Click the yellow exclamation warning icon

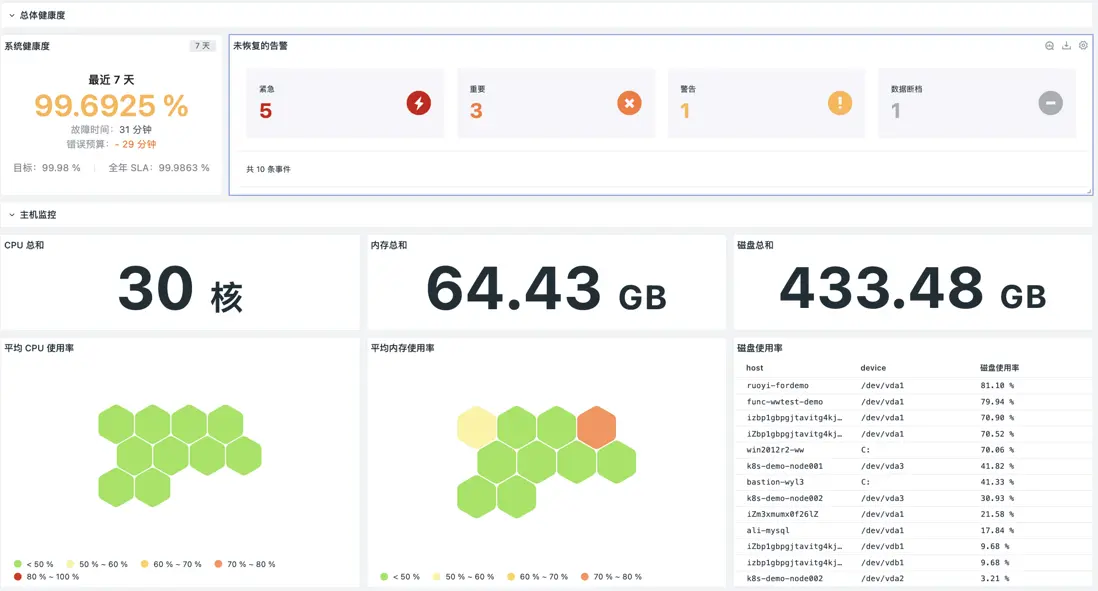840,103
